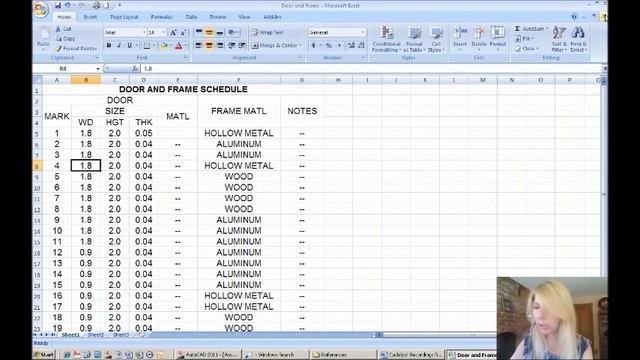Switch to the Page Layout ribbon tab

(124, 17)
